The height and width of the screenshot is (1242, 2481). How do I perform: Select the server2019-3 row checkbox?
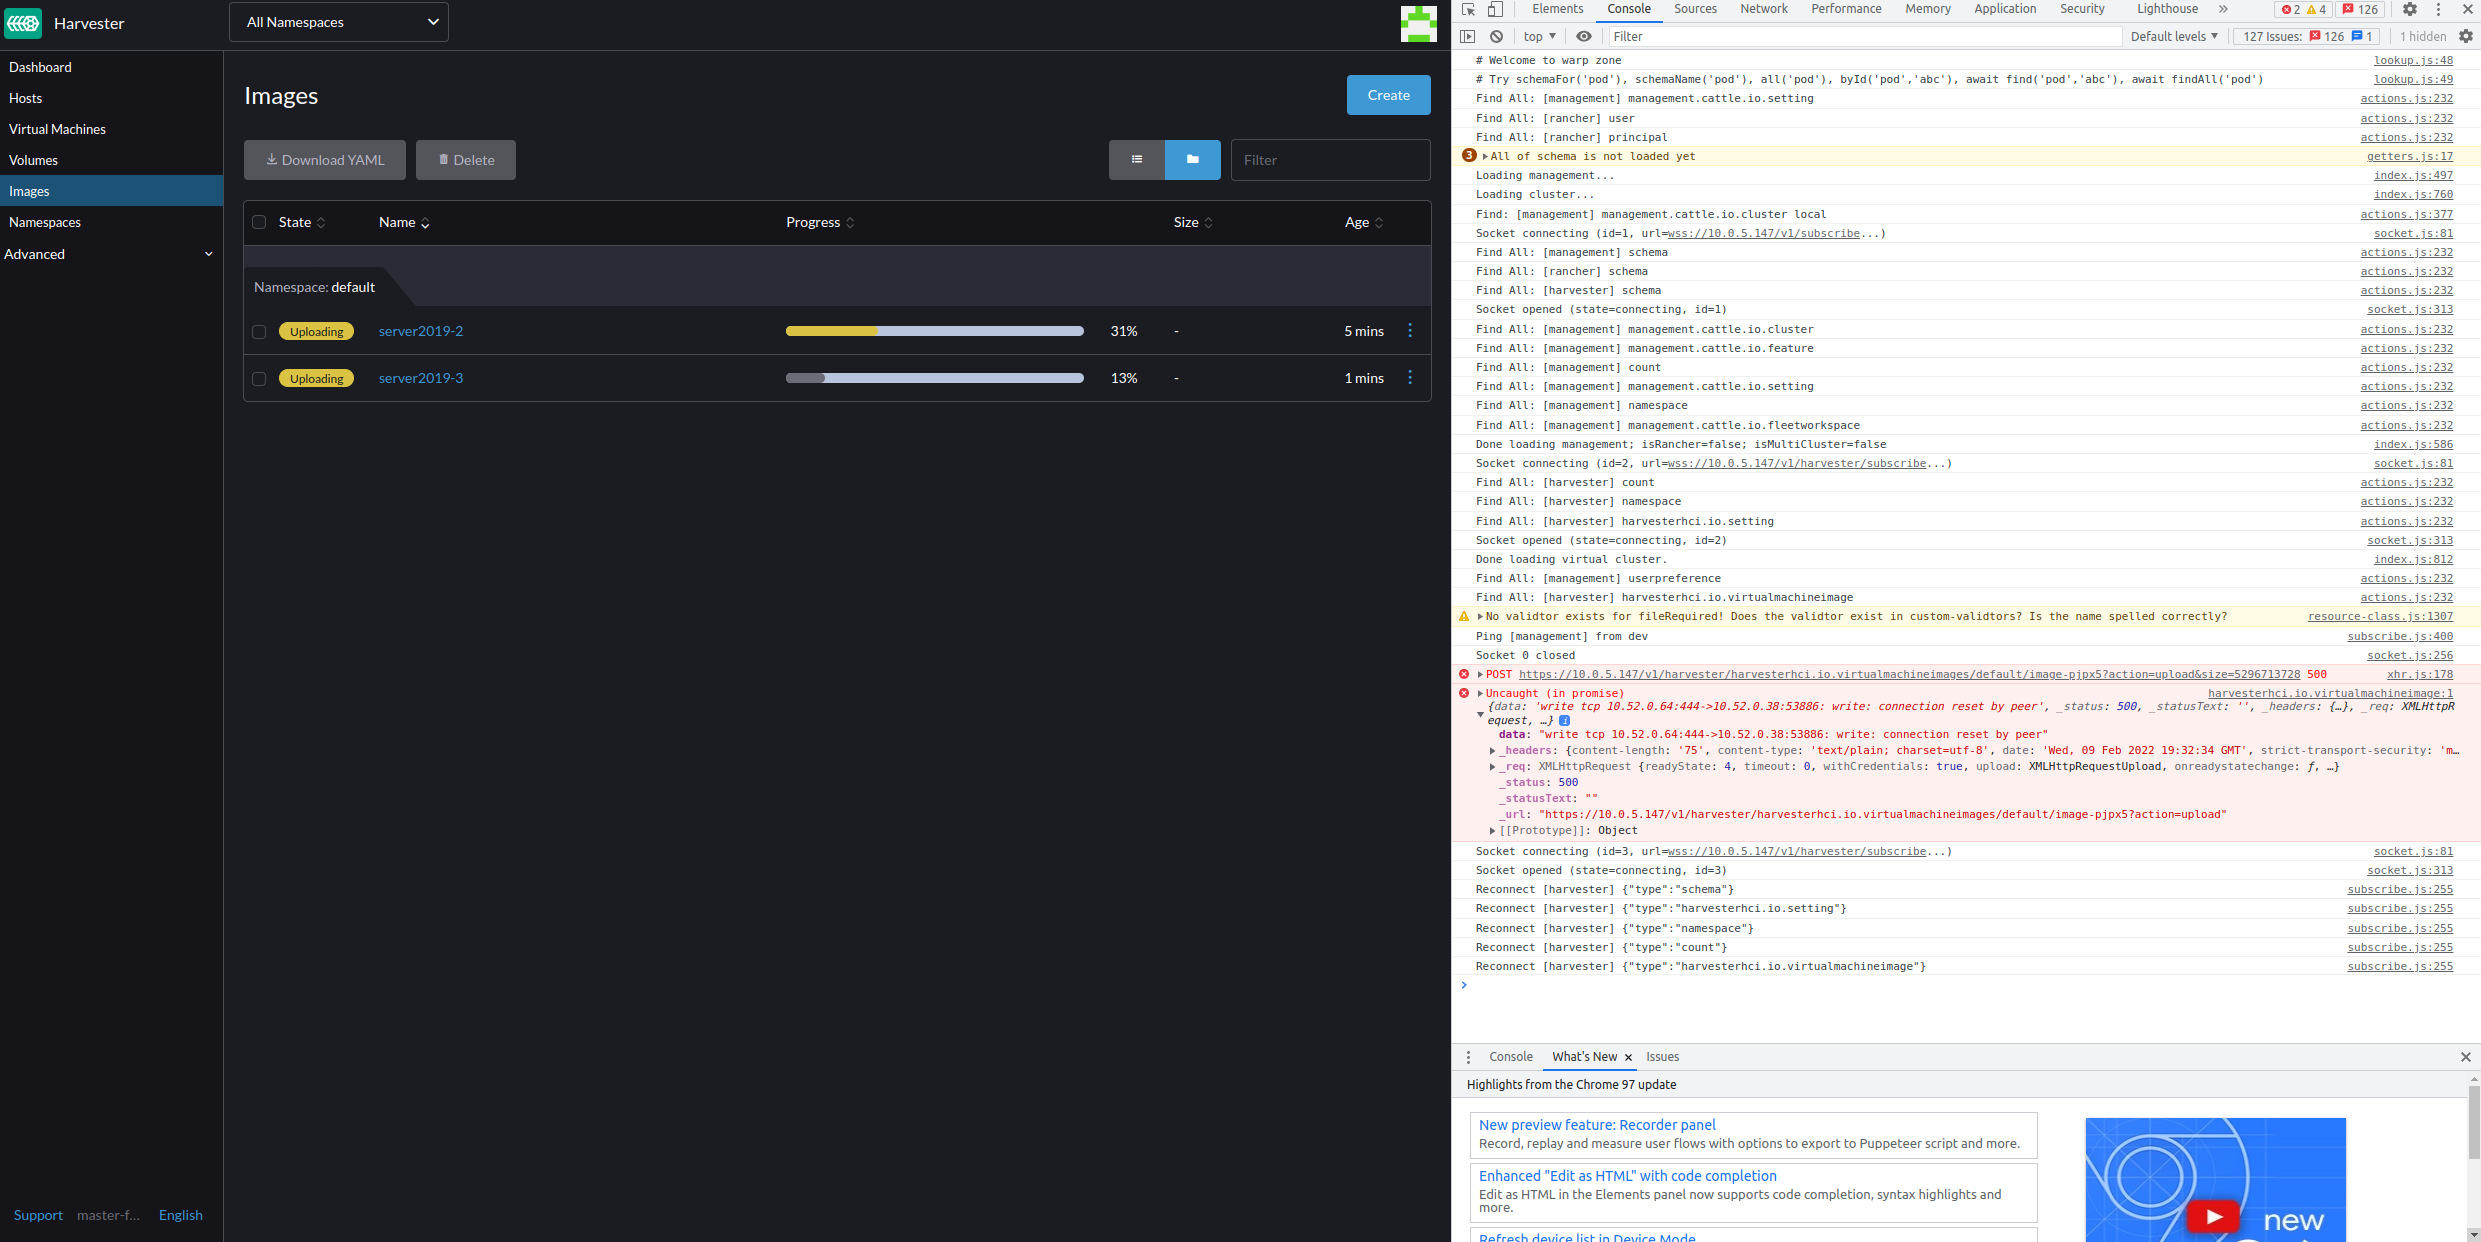259,379
